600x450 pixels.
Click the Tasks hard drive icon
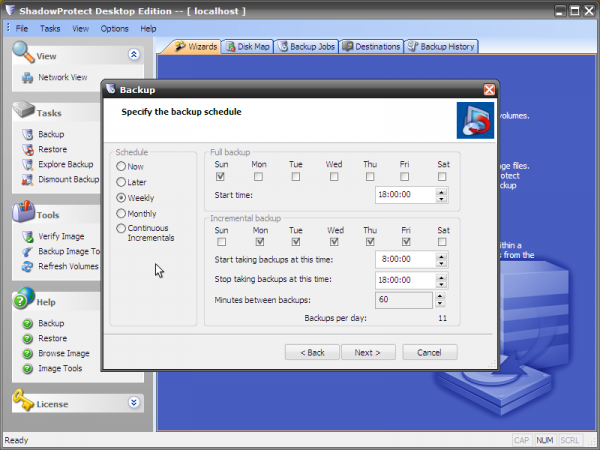tap(23, 109)
